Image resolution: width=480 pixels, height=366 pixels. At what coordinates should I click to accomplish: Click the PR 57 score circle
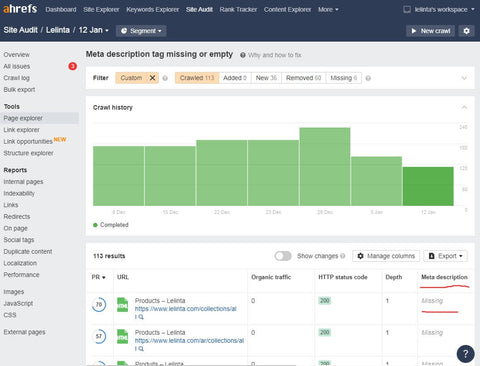99,336
